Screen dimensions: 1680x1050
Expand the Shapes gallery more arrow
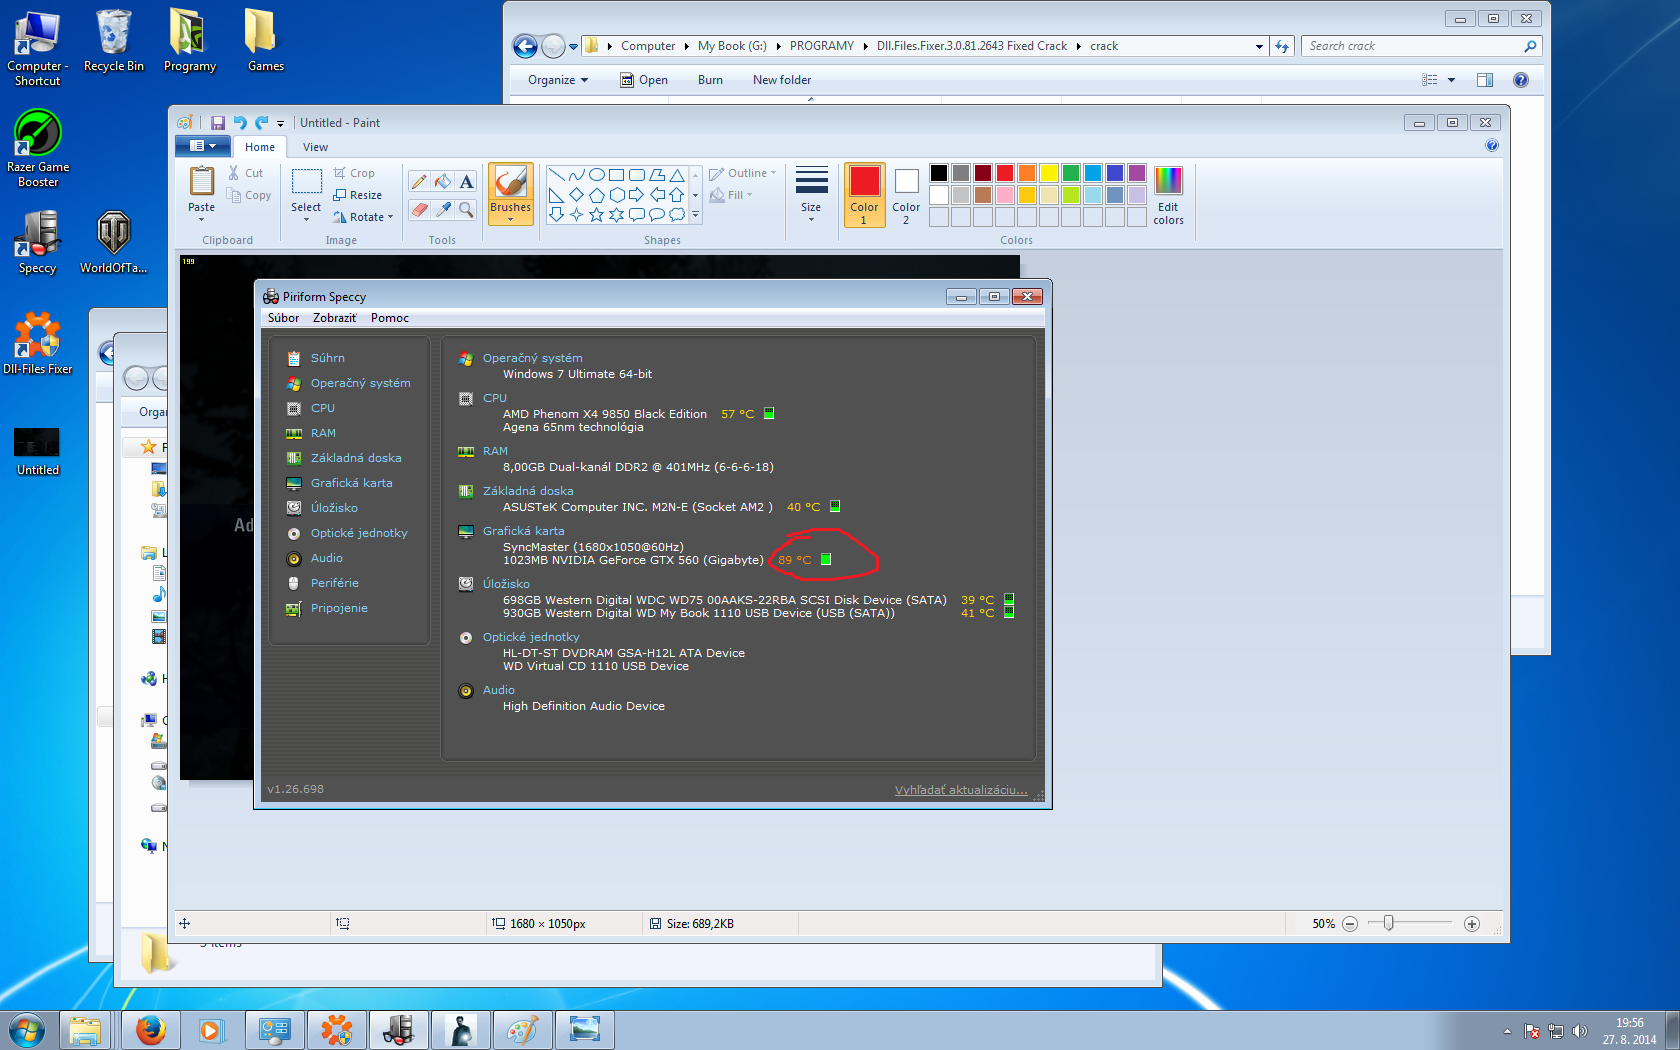(695, 215)
